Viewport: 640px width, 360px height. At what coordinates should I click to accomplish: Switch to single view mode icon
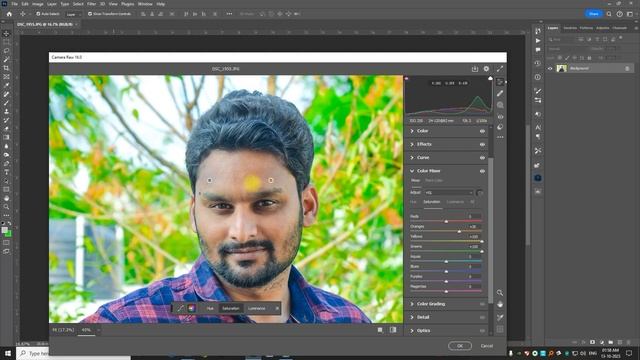pyautogui.click(x=380, y=330)
